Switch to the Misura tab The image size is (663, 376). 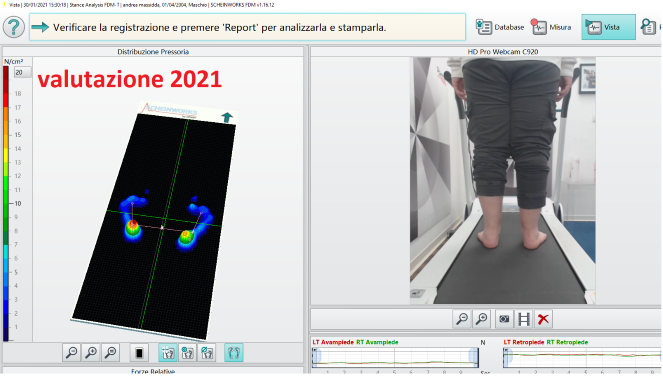551,27
